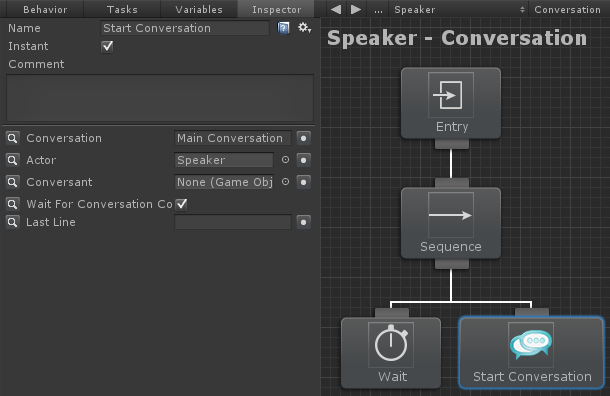Open the gear settings menu beside Name

pos(304,28)
